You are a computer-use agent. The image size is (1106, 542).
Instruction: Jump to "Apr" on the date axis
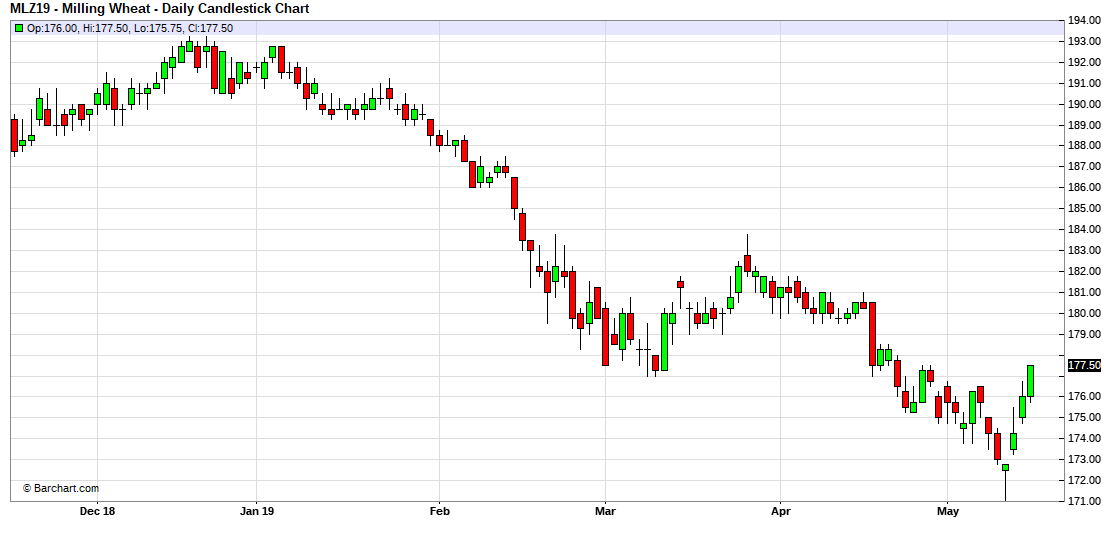781,512
